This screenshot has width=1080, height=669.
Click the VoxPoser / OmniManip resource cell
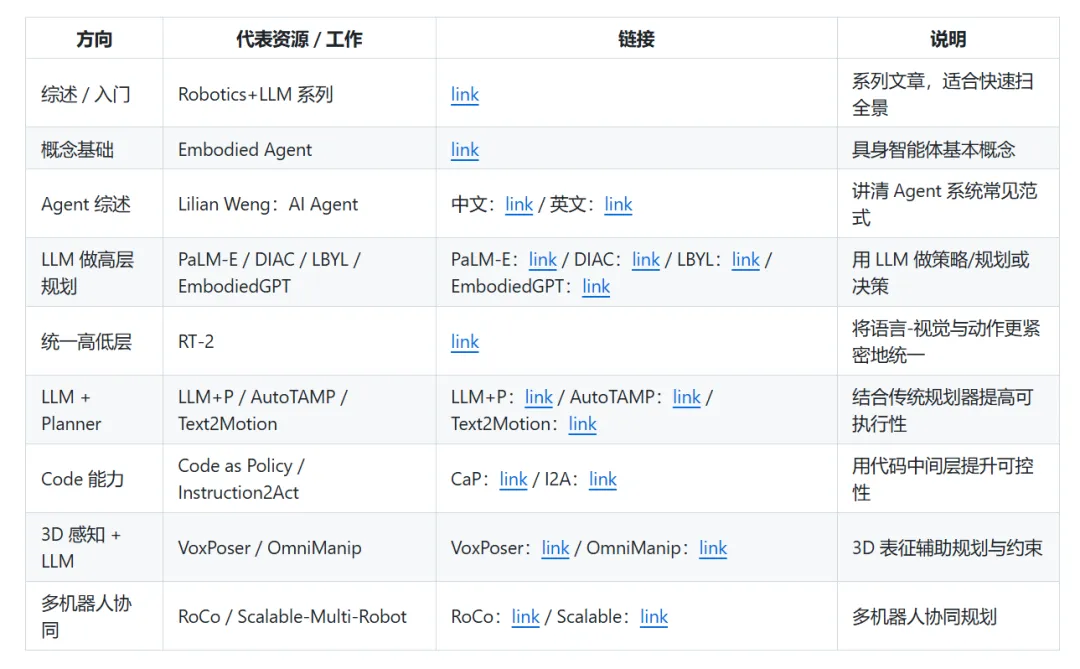coord(299,548)
